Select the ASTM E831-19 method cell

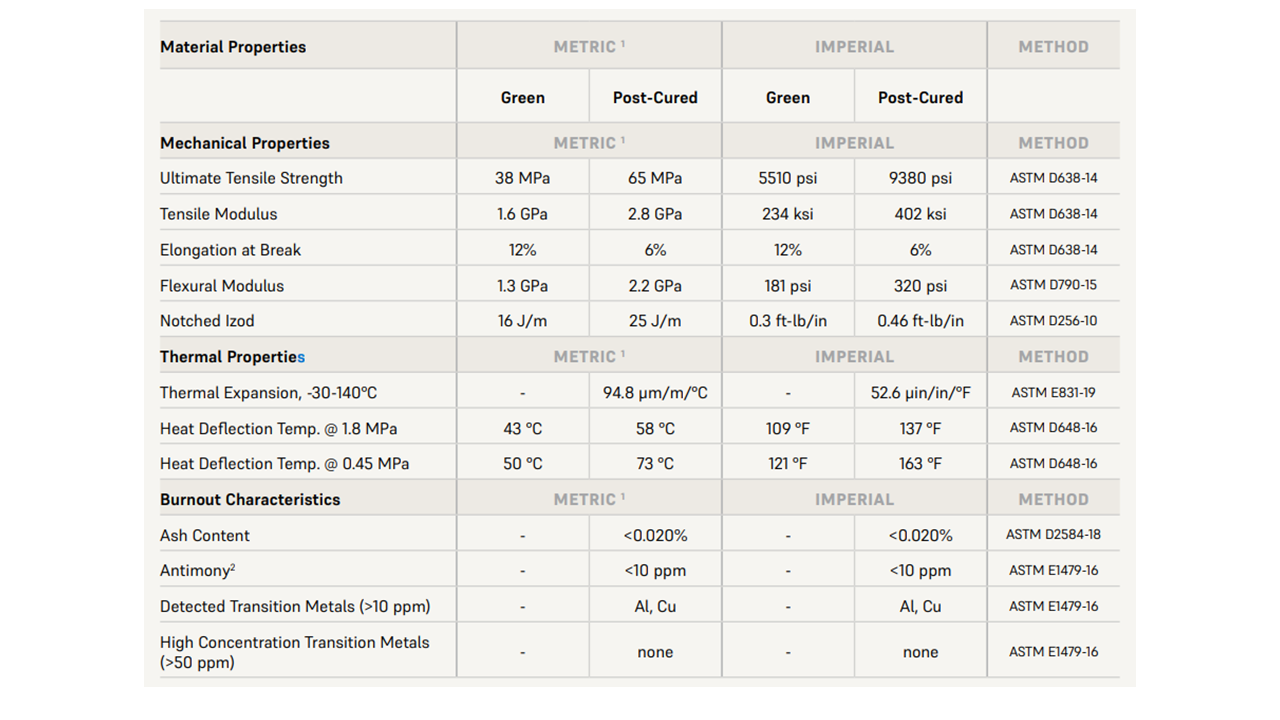coord(1053,393)
